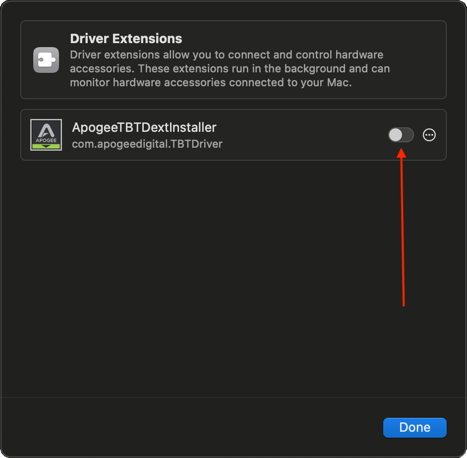Click the letter A in Apogee logo
Image resolution: width=467 pixels, height=458 pixels.
pyautogui.click(x=46, y=130)
